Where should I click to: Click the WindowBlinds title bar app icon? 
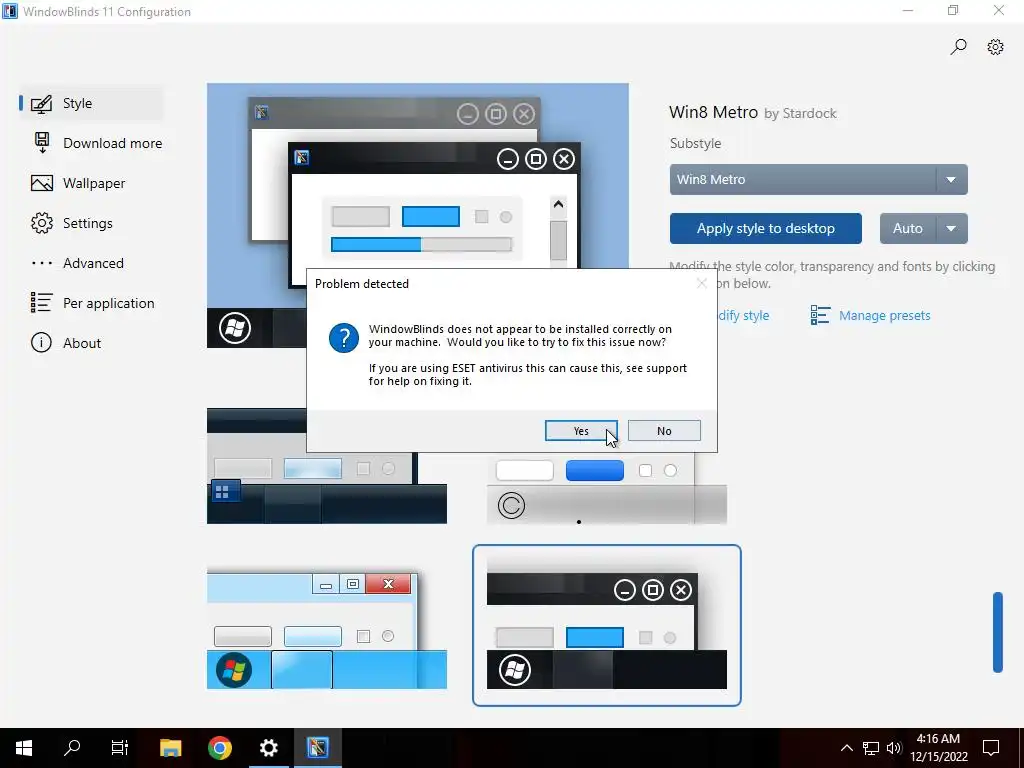coord(10,11)
